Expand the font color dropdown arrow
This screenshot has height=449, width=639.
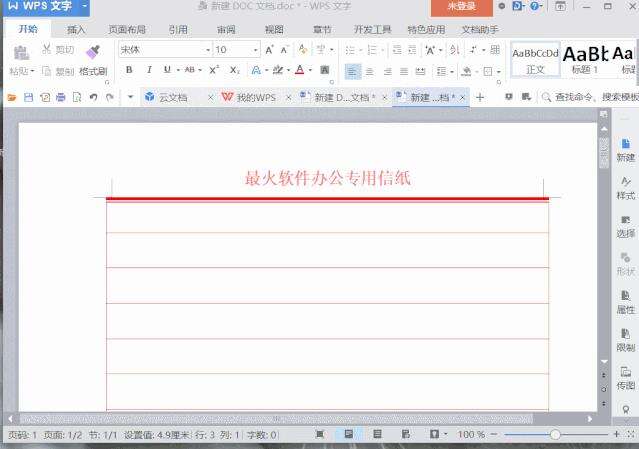click(x=311, y=70)
